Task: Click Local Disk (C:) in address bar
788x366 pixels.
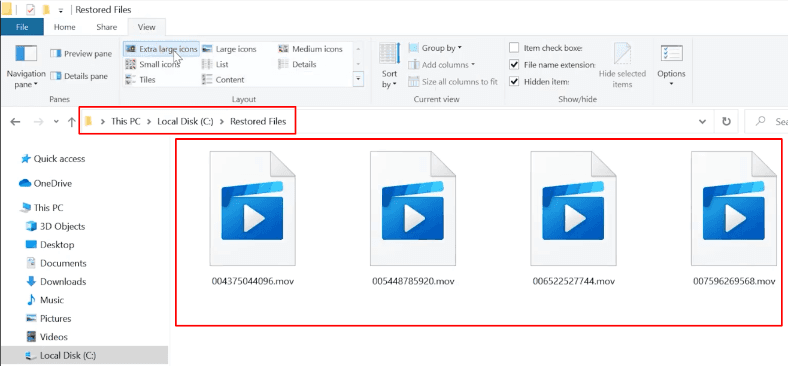Action: click(x=185, y=121)
